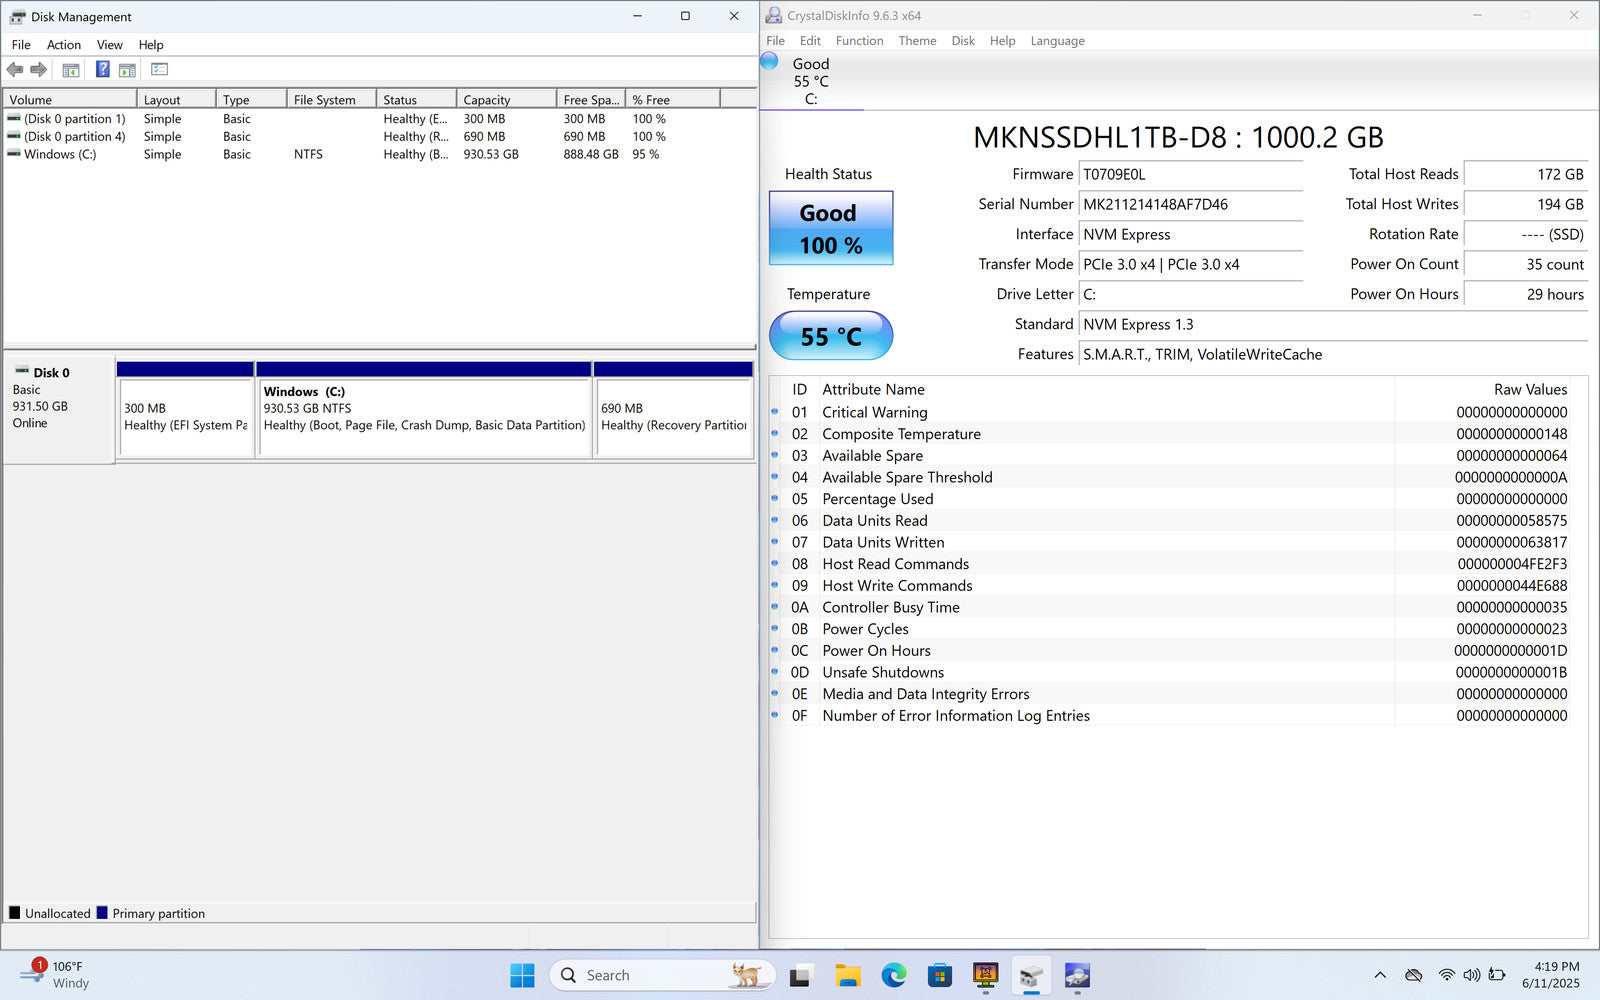Open View menu in Disk Management

coord(110,45)
